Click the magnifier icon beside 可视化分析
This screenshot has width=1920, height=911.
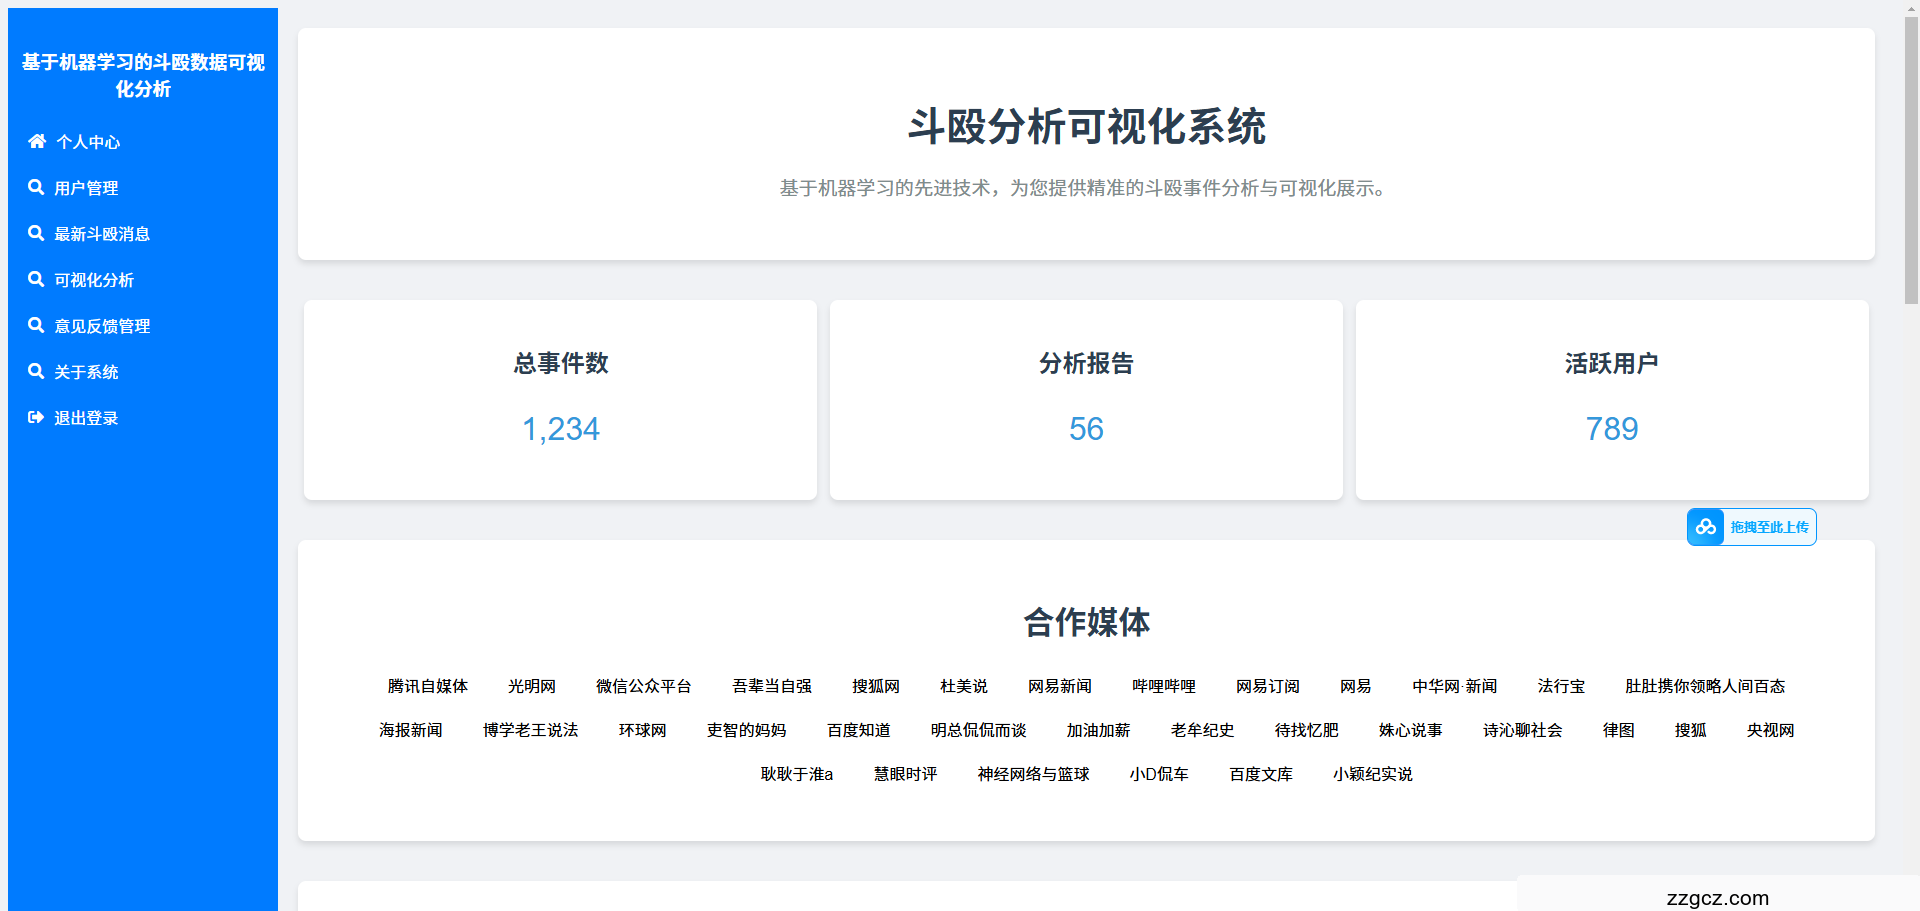point(36,279)
